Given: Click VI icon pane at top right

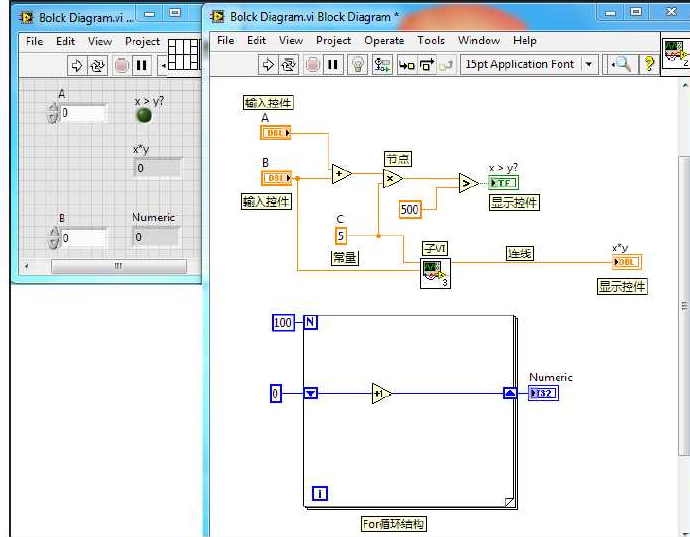Looking at the screenshot, I should (676, 54).
